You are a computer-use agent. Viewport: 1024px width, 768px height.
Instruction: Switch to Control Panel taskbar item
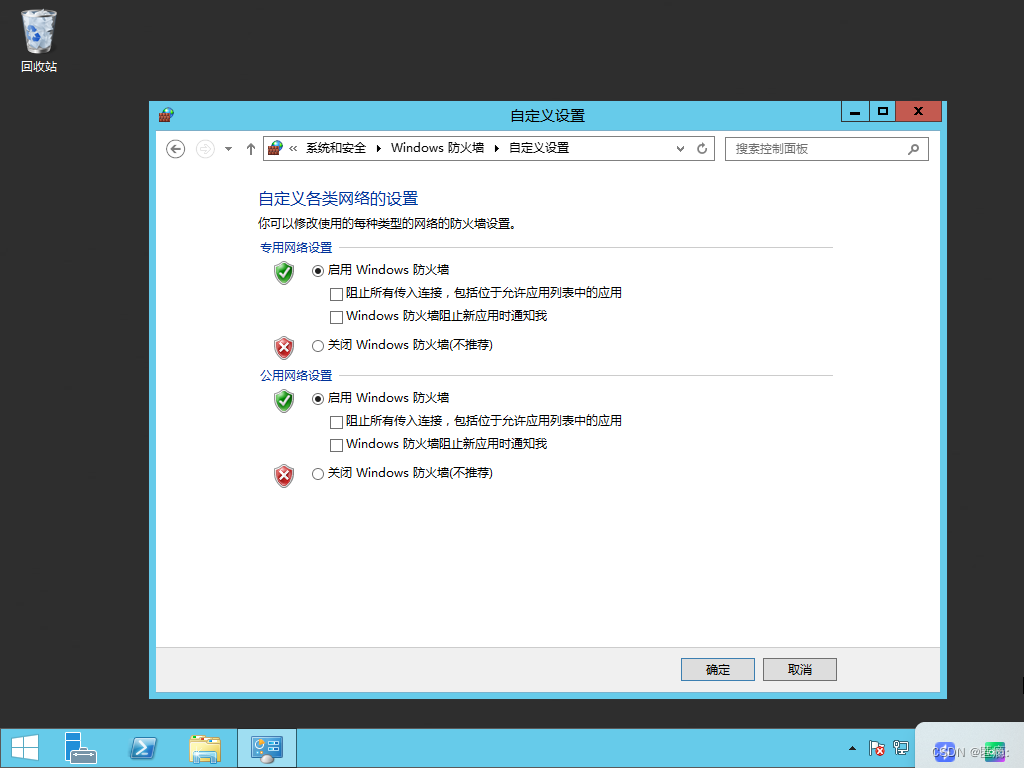267,748
